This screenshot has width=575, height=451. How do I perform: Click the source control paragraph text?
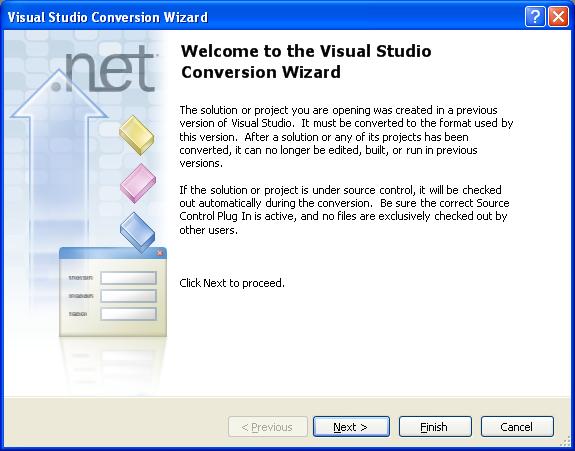(x=344, y=210)
